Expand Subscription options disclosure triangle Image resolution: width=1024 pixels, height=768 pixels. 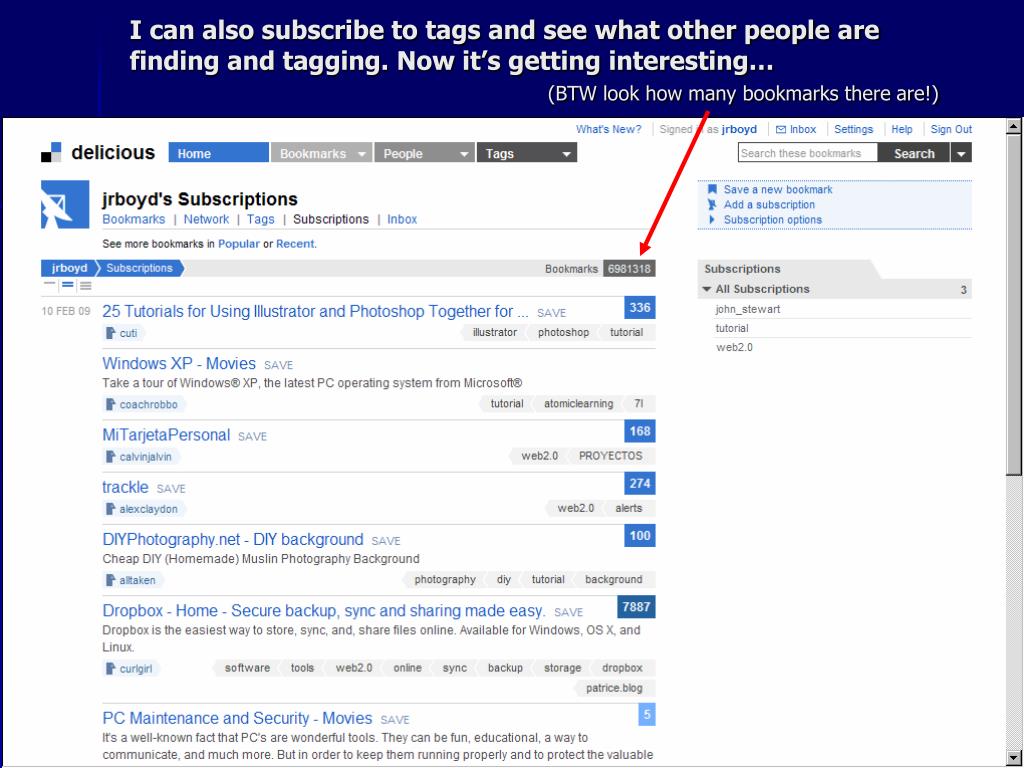pyautogui.click(x=712, y=220)
